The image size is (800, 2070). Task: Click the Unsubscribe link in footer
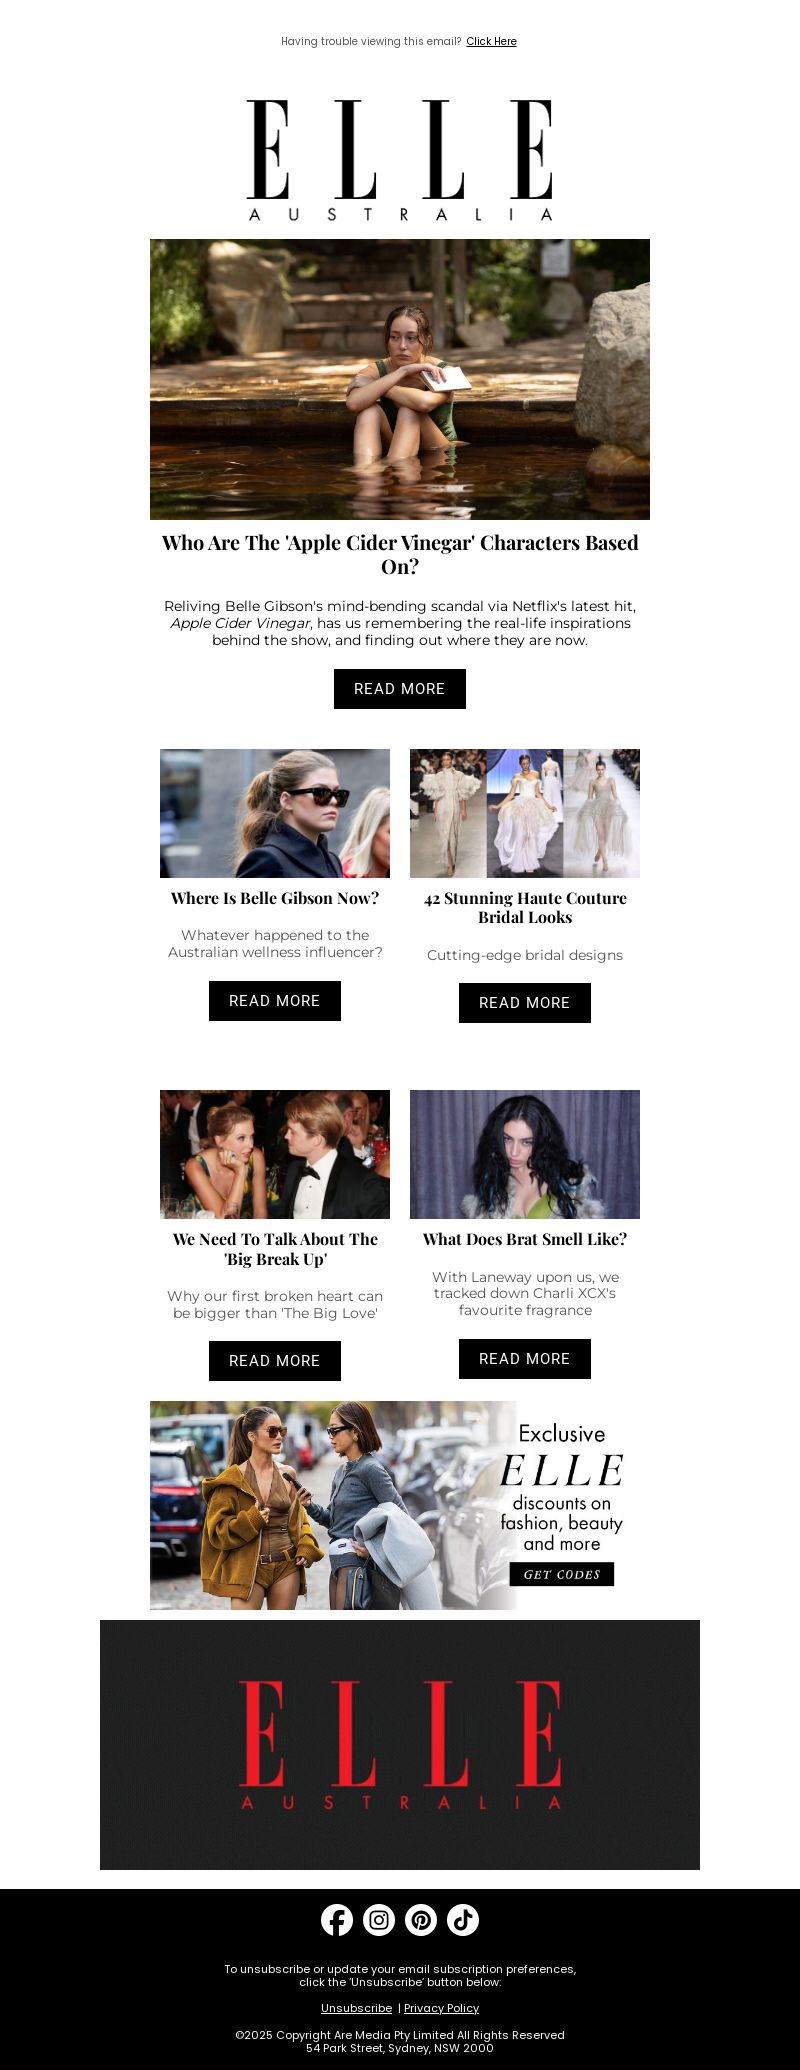pyautogui.click(x=356, y=2008)
